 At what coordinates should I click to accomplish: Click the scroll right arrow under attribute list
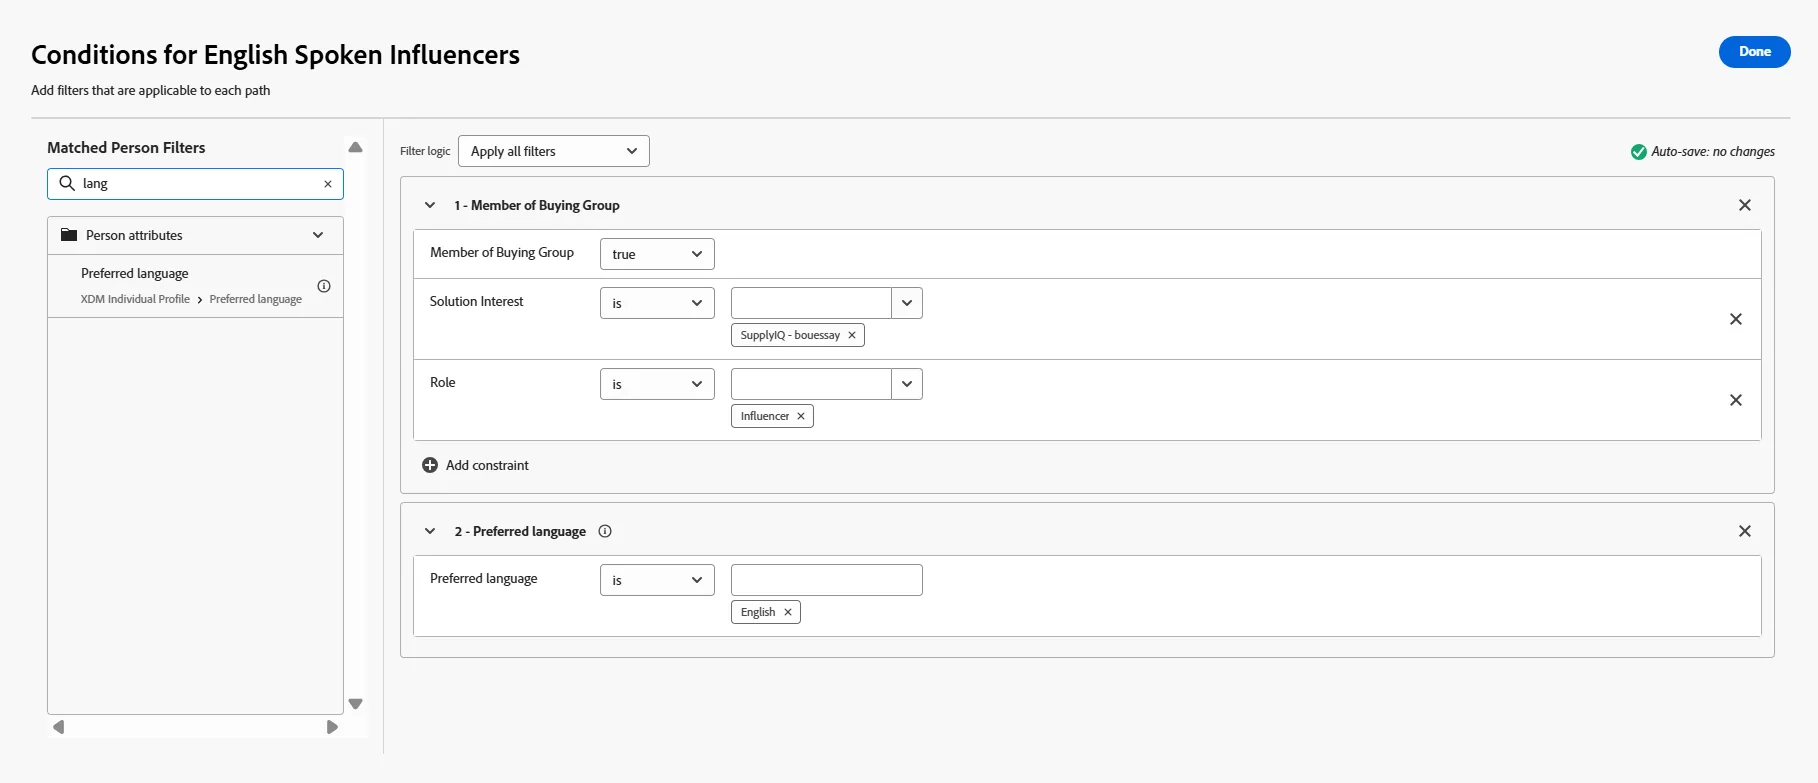click(x=332, y=727)
